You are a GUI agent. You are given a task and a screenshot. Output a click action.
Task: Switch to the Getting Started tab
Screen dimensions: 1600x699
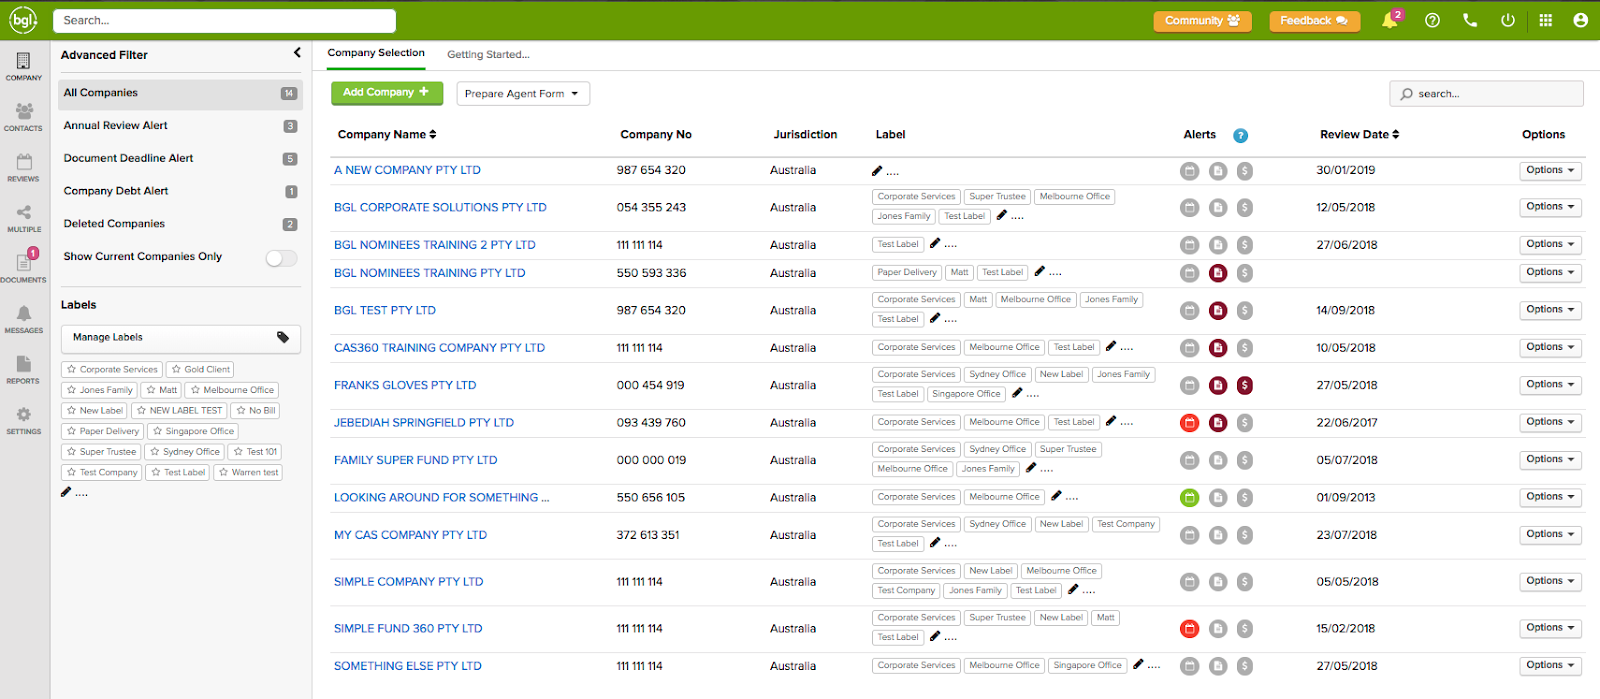[x=488, y=55]
